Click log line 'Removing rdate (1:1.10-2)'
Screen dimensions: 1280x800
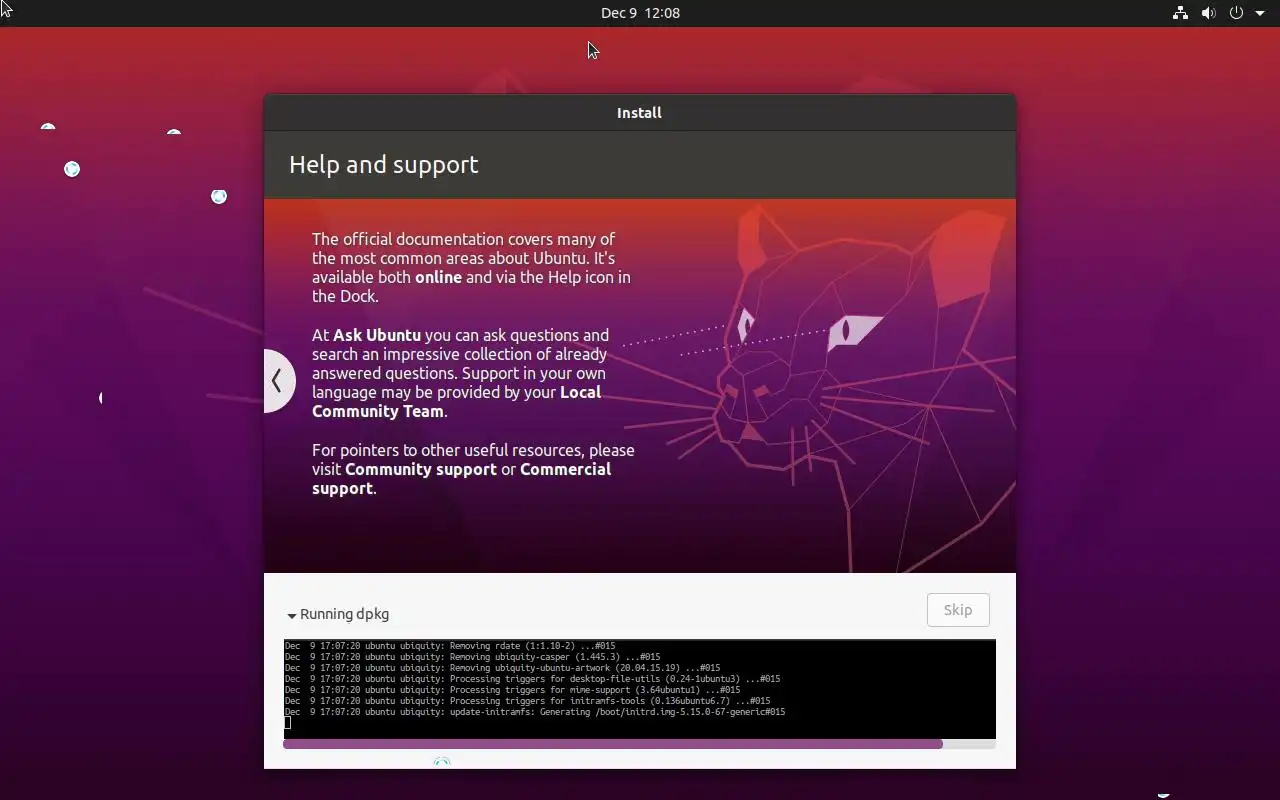(450, 646)
